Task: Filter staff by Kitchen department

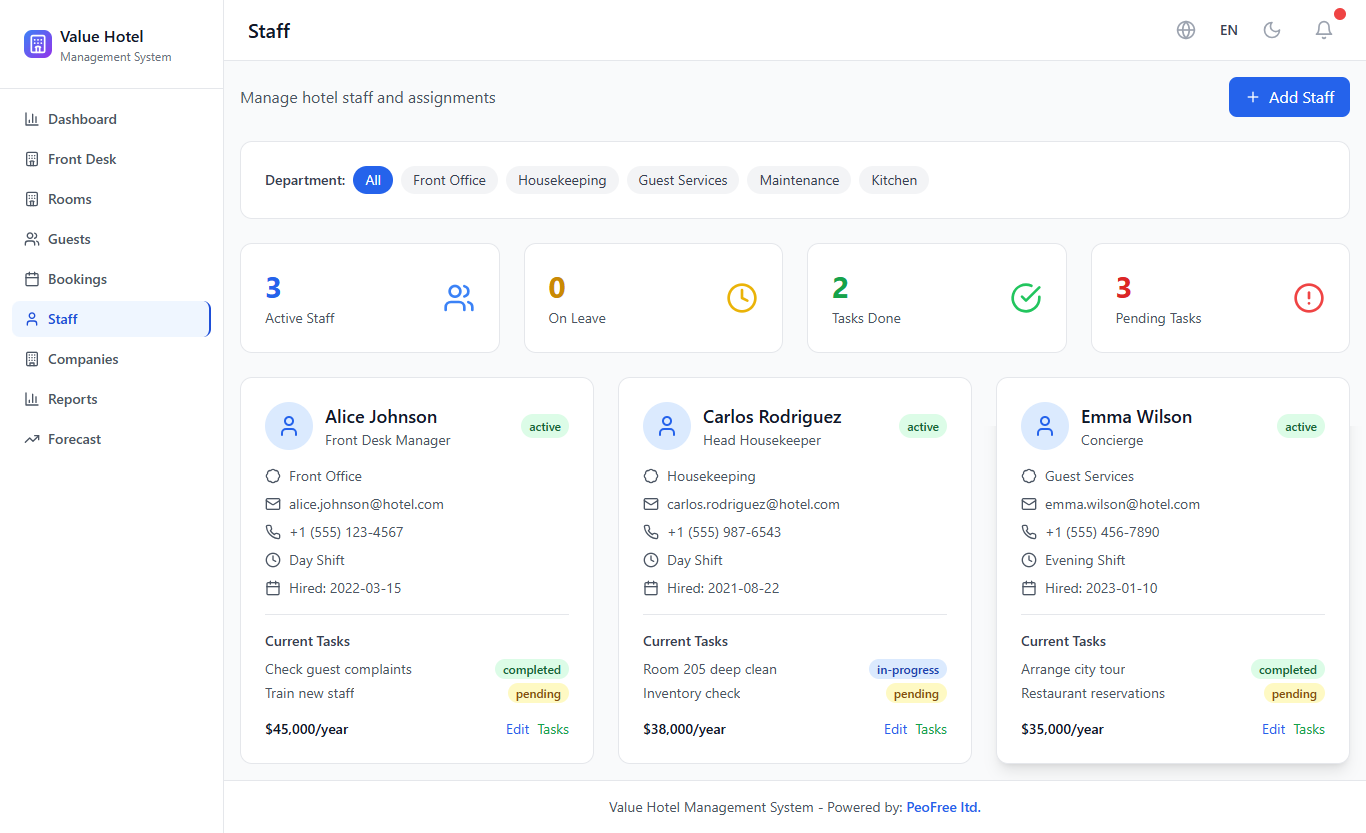Action: click(x=894, y=180)
